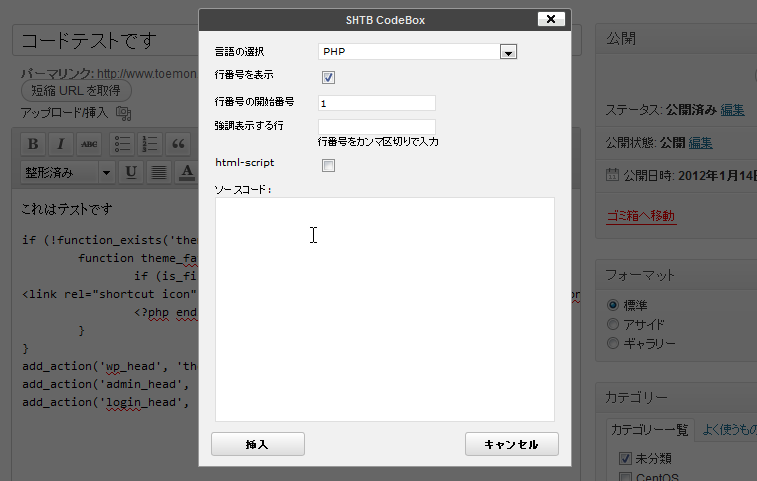757x481 pixels.
Task: Click the add_action('login_head' code line
Action: point(106,402)
